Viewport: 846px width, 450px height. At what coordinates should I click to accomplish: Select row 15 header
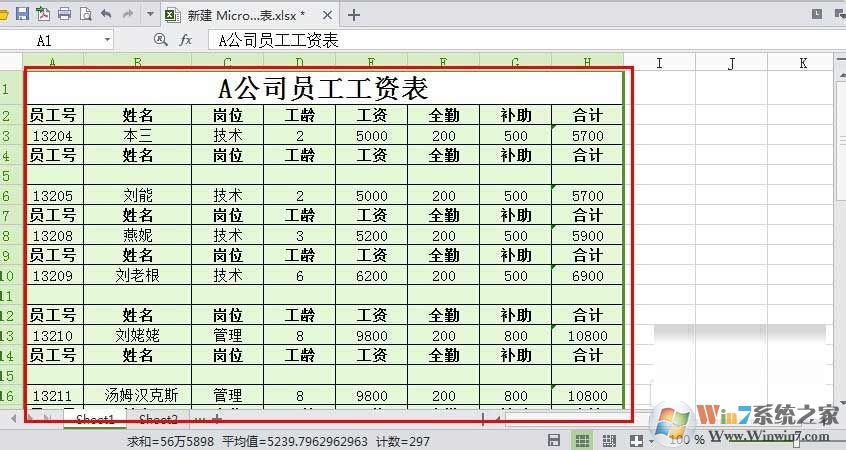click(x=11, y=376)
